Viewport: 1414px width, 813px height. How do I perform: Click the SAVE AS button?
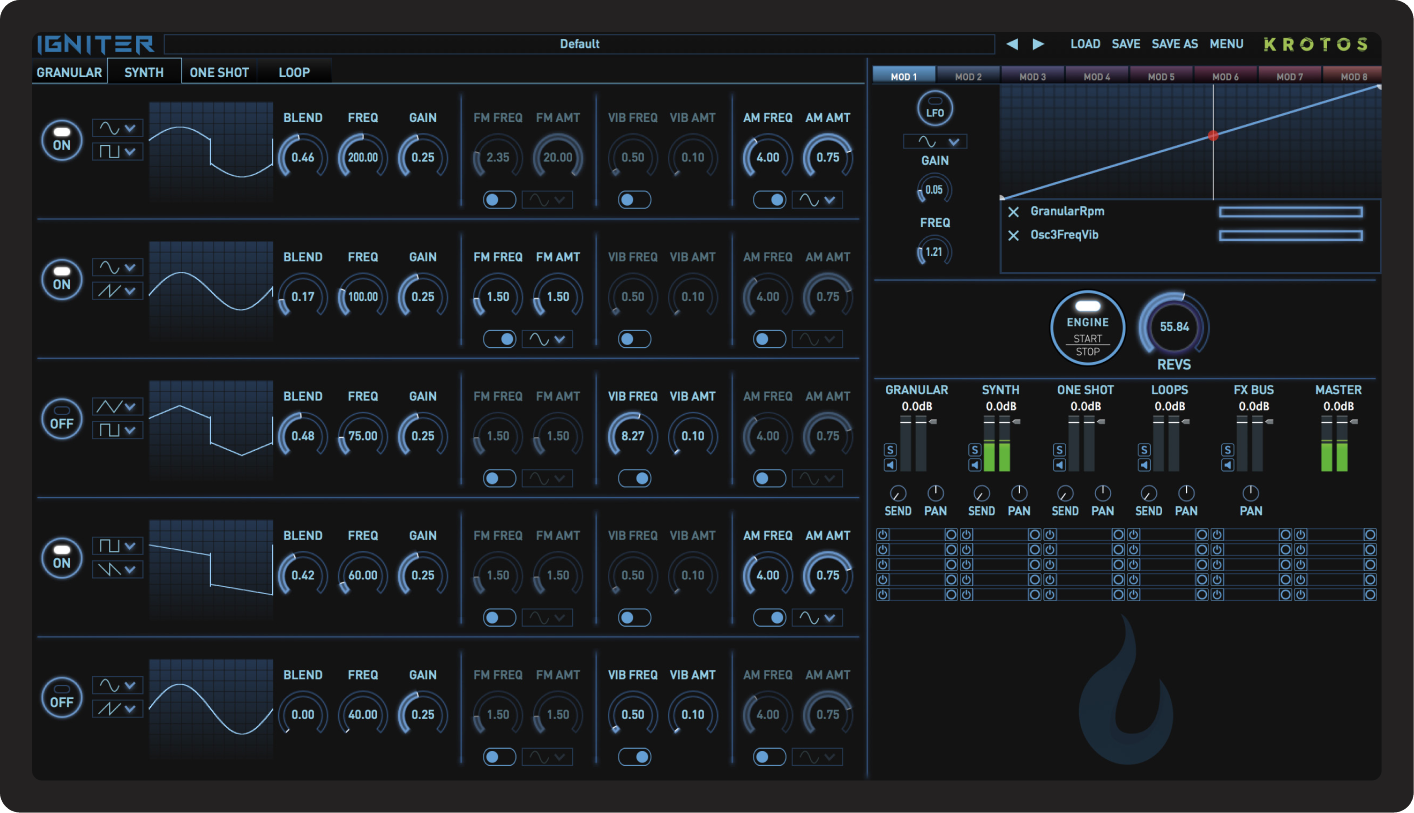coord(1175,44)
